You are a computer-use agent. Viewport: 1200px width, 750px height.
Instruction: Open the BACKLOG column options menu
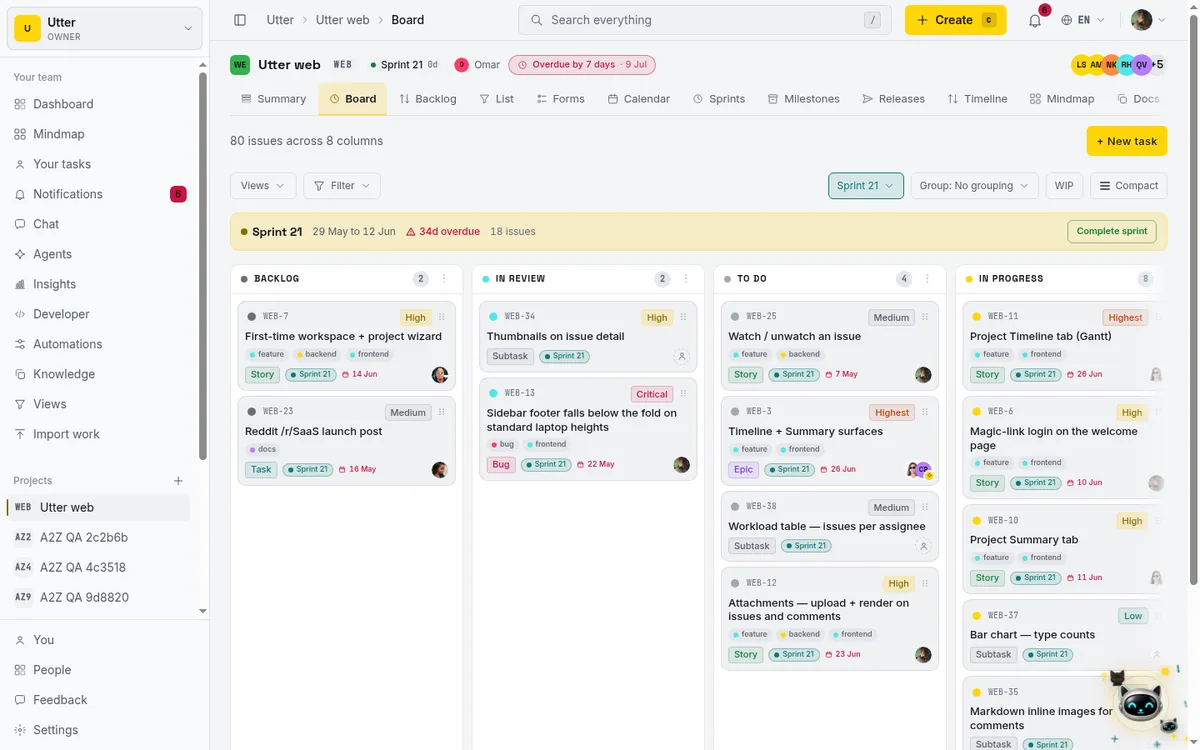pyautogui.click(x=444, y=279)
